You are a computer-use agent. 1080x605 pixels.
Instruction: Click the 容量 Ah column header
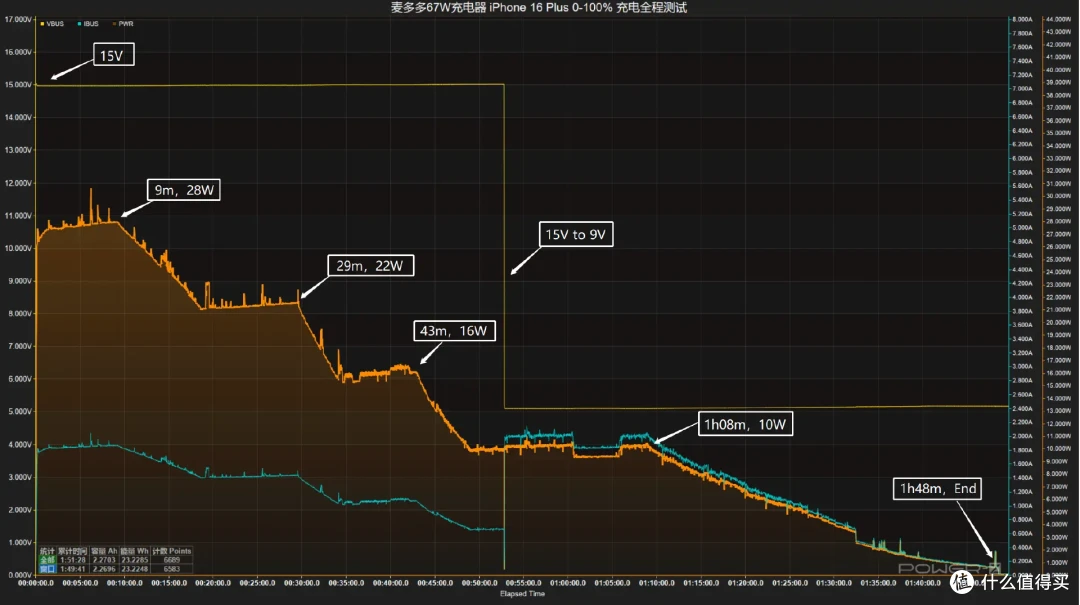[x=104, y=551]
